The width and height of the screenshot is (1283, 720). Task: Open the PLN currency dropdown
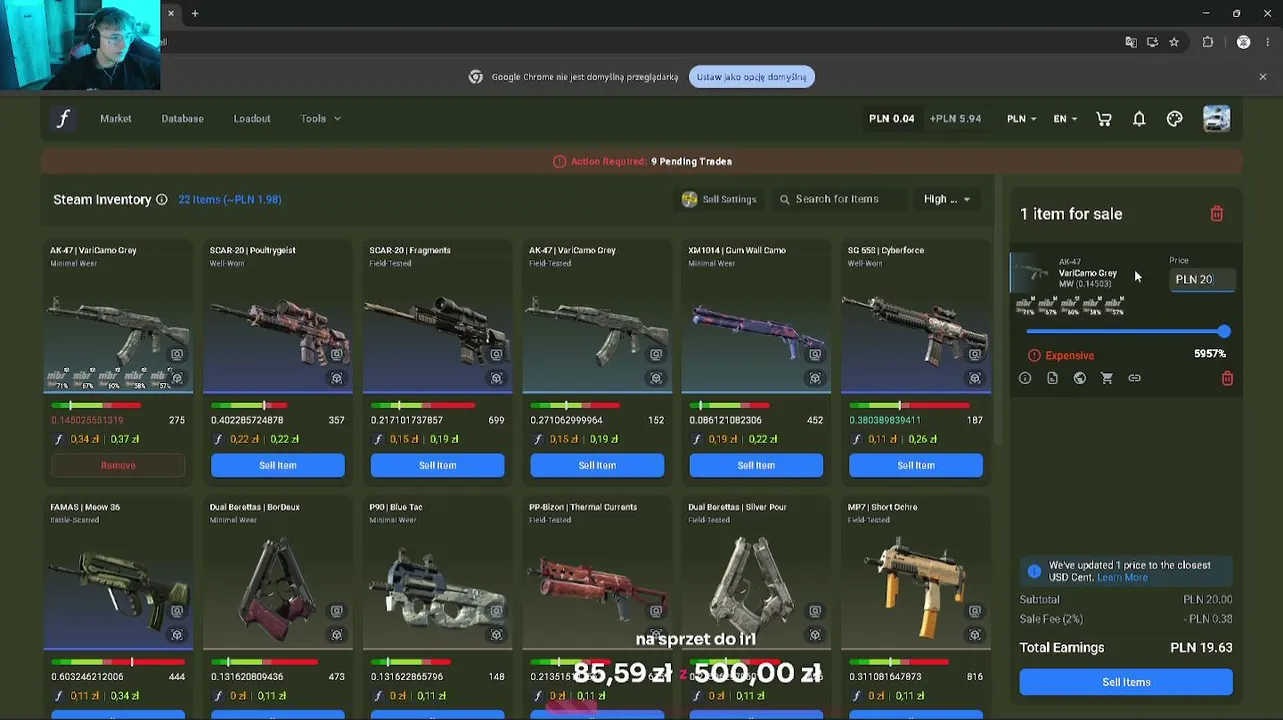(x=1021, y=119)
